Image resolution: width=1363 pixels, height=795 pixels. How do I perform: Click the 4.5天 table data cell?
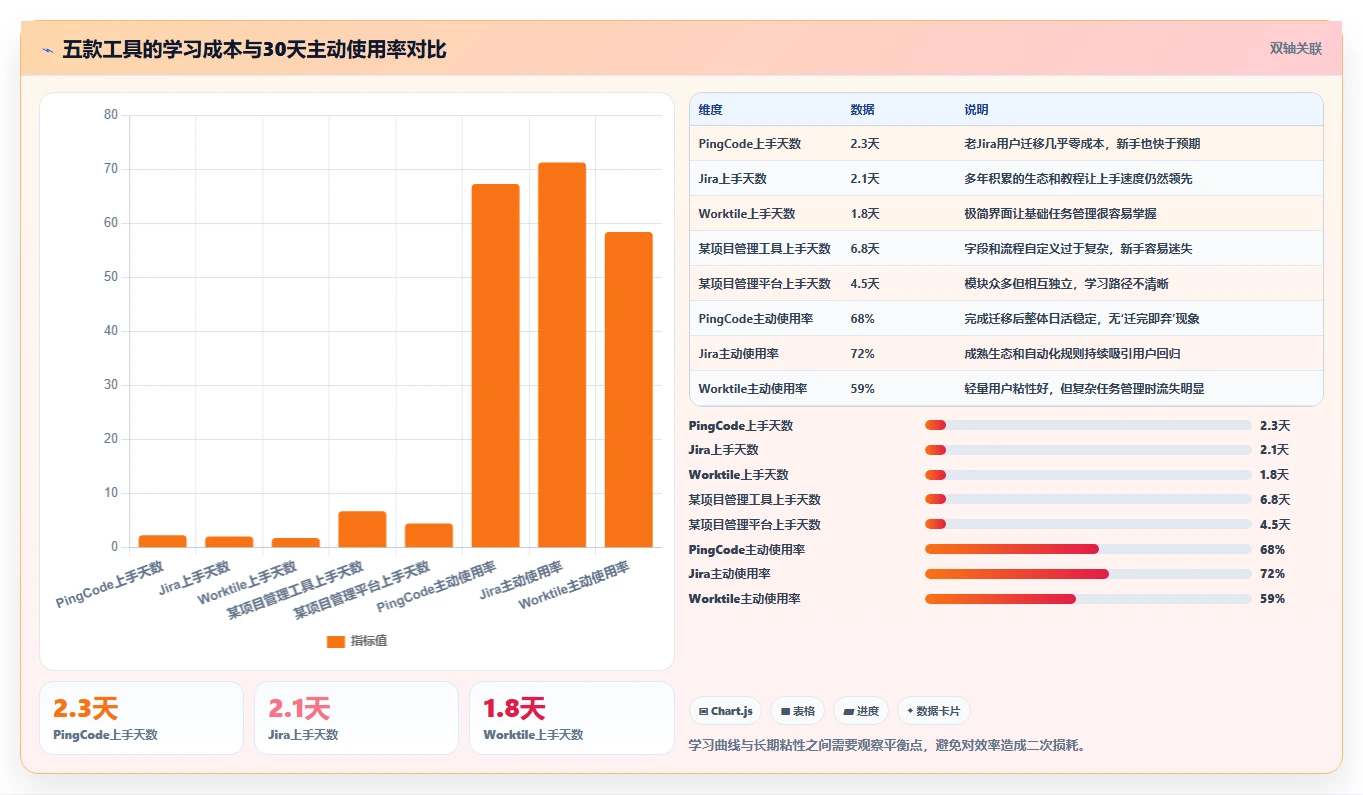click(x=865, y=284)
